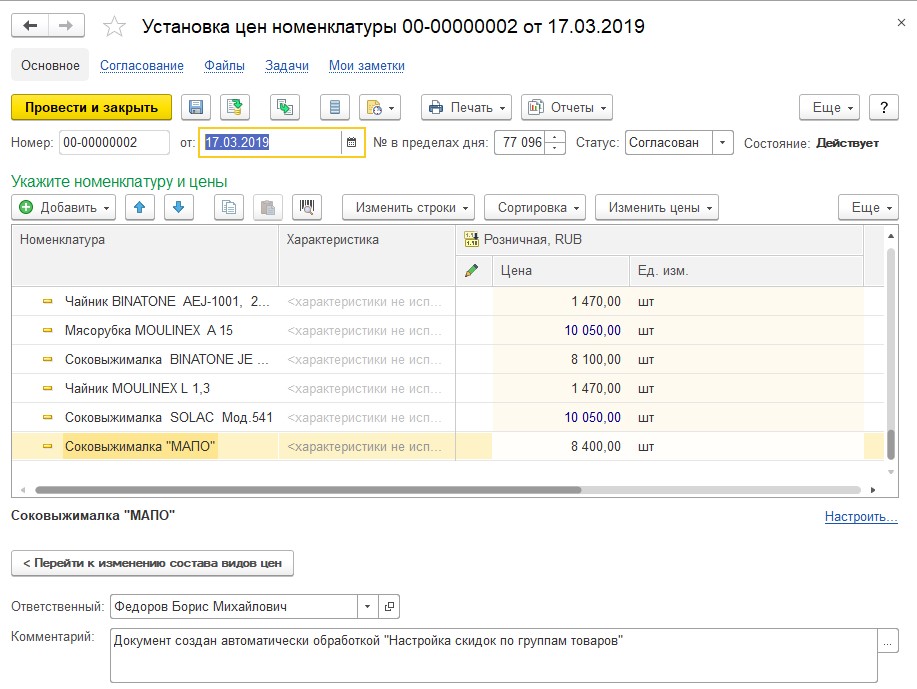Open the Изменить строки menu
Viewport: 917px width, 689px height.
tap(408, 208)
